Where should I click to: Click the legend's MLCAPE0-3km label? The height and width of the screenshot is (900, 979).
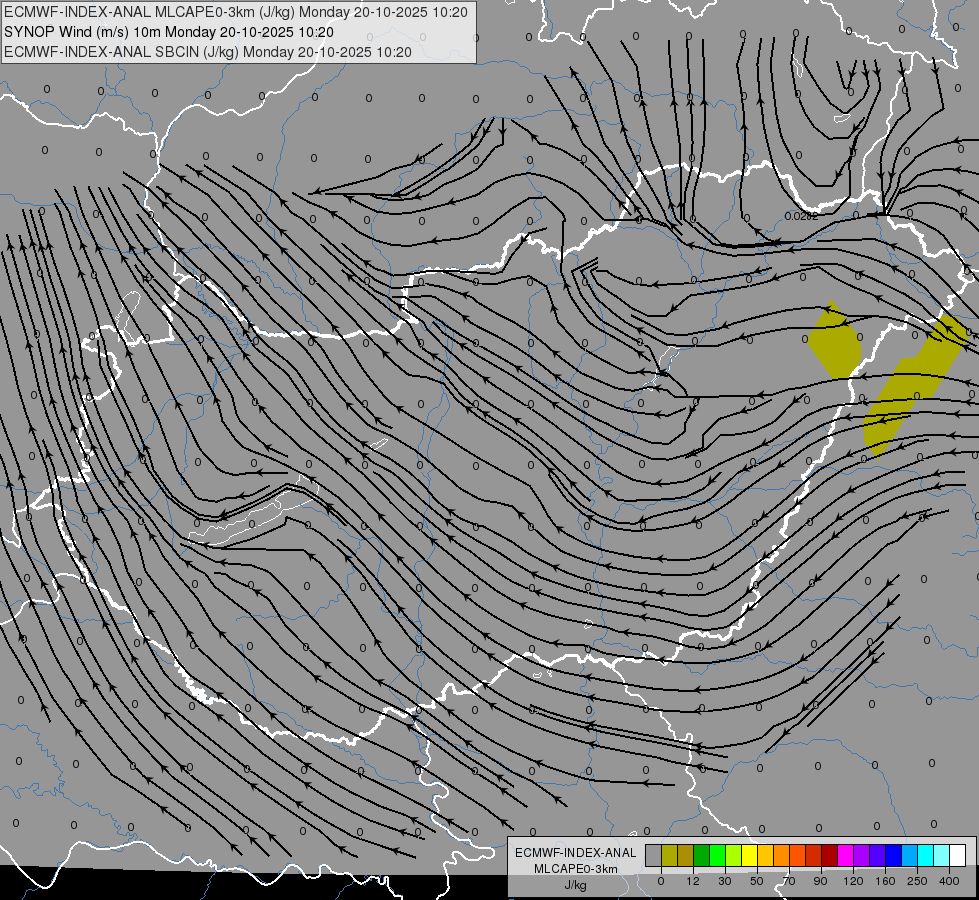pyautogui.click(x=576, y=869)
